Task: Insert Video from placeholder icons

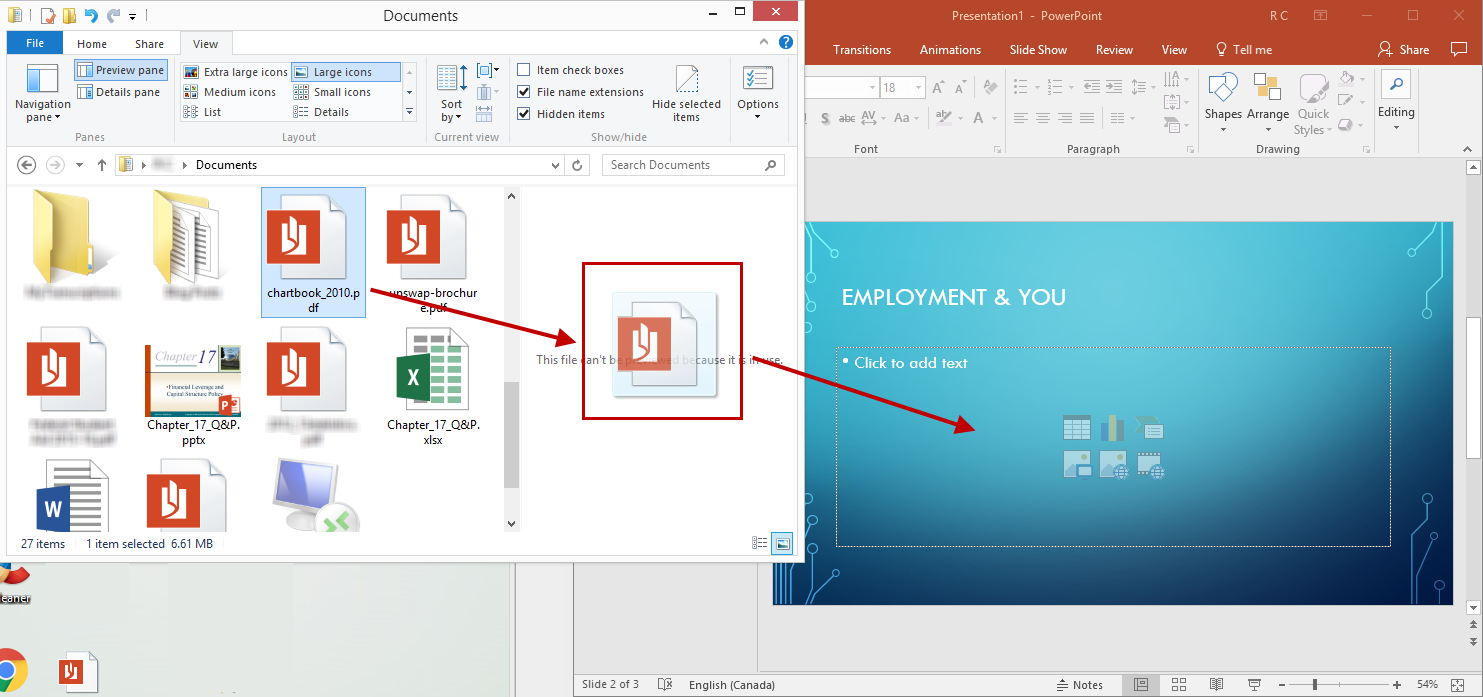Action: 1150,464
